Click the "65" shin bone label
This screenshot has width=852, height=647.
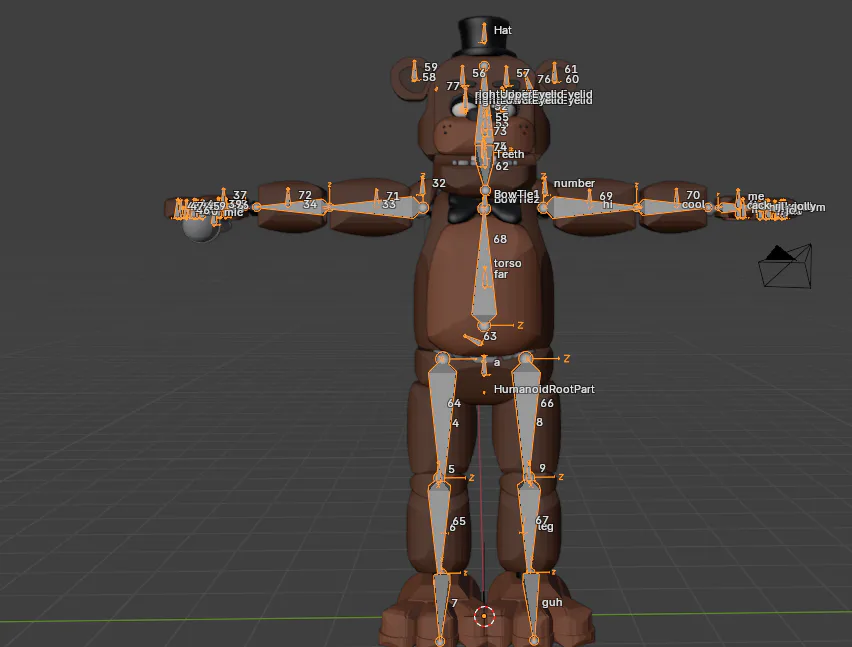point(459,521)
